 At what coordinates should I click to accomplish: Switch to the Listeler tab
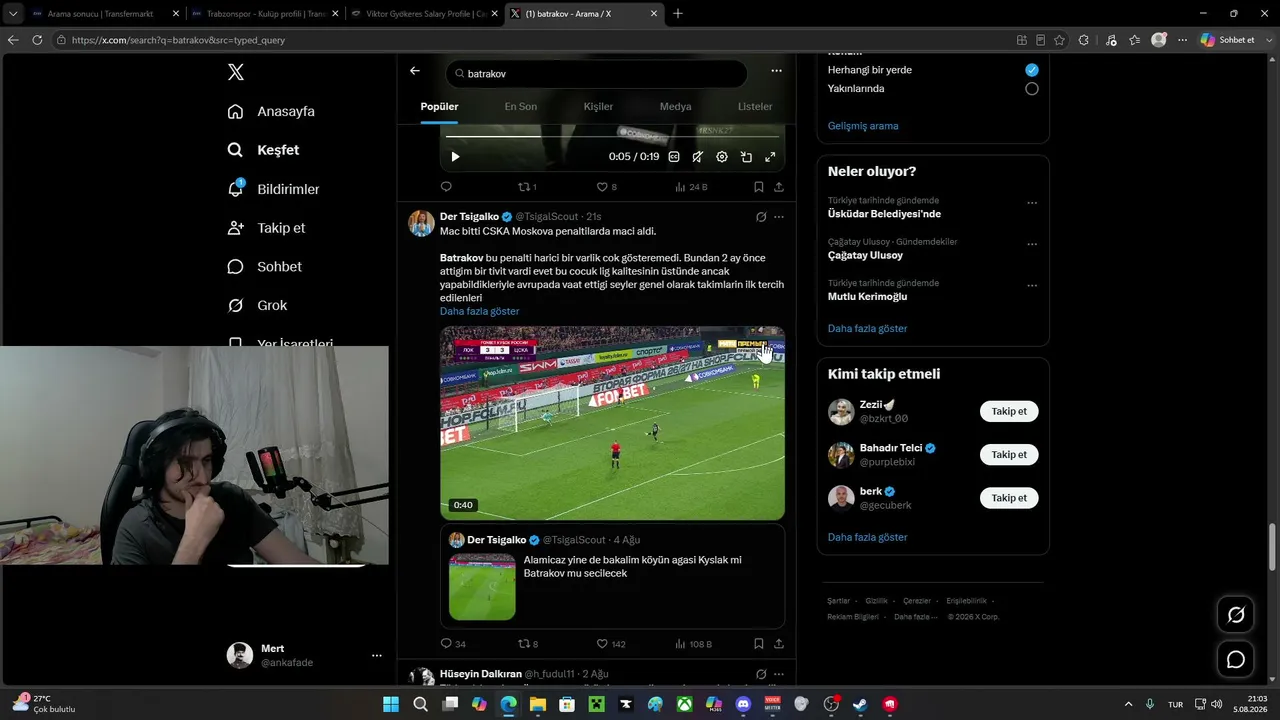coord(755,107)
